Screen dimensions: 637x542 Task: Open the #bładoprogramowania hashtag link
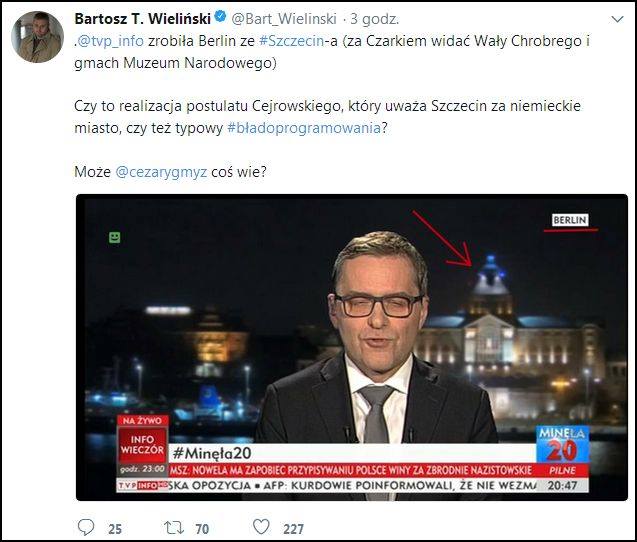pos(304,128)
